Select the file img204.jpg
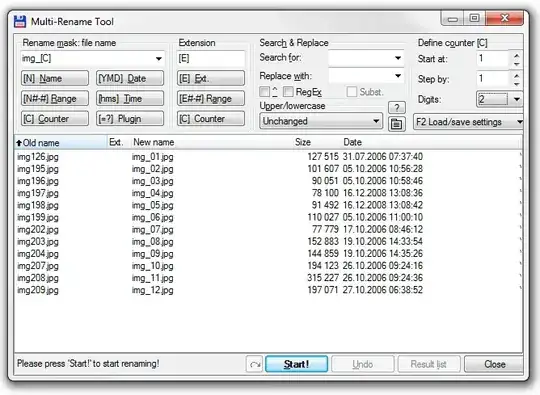 (38, 253)
